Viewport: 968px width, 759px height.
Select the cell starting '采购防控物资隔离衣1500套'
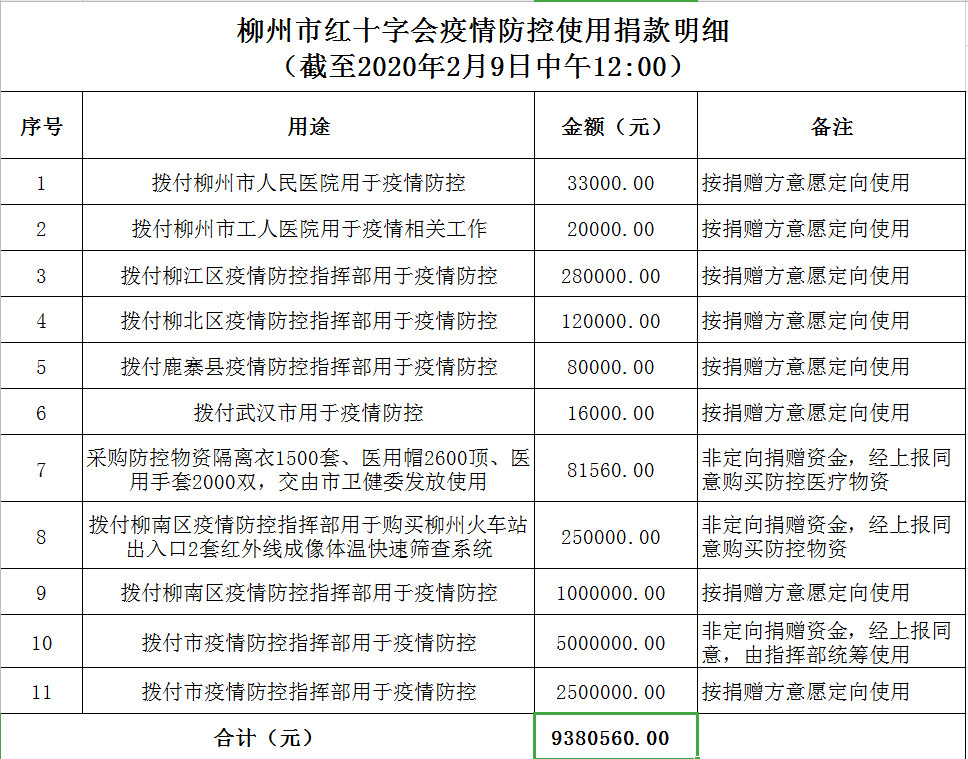309,469
